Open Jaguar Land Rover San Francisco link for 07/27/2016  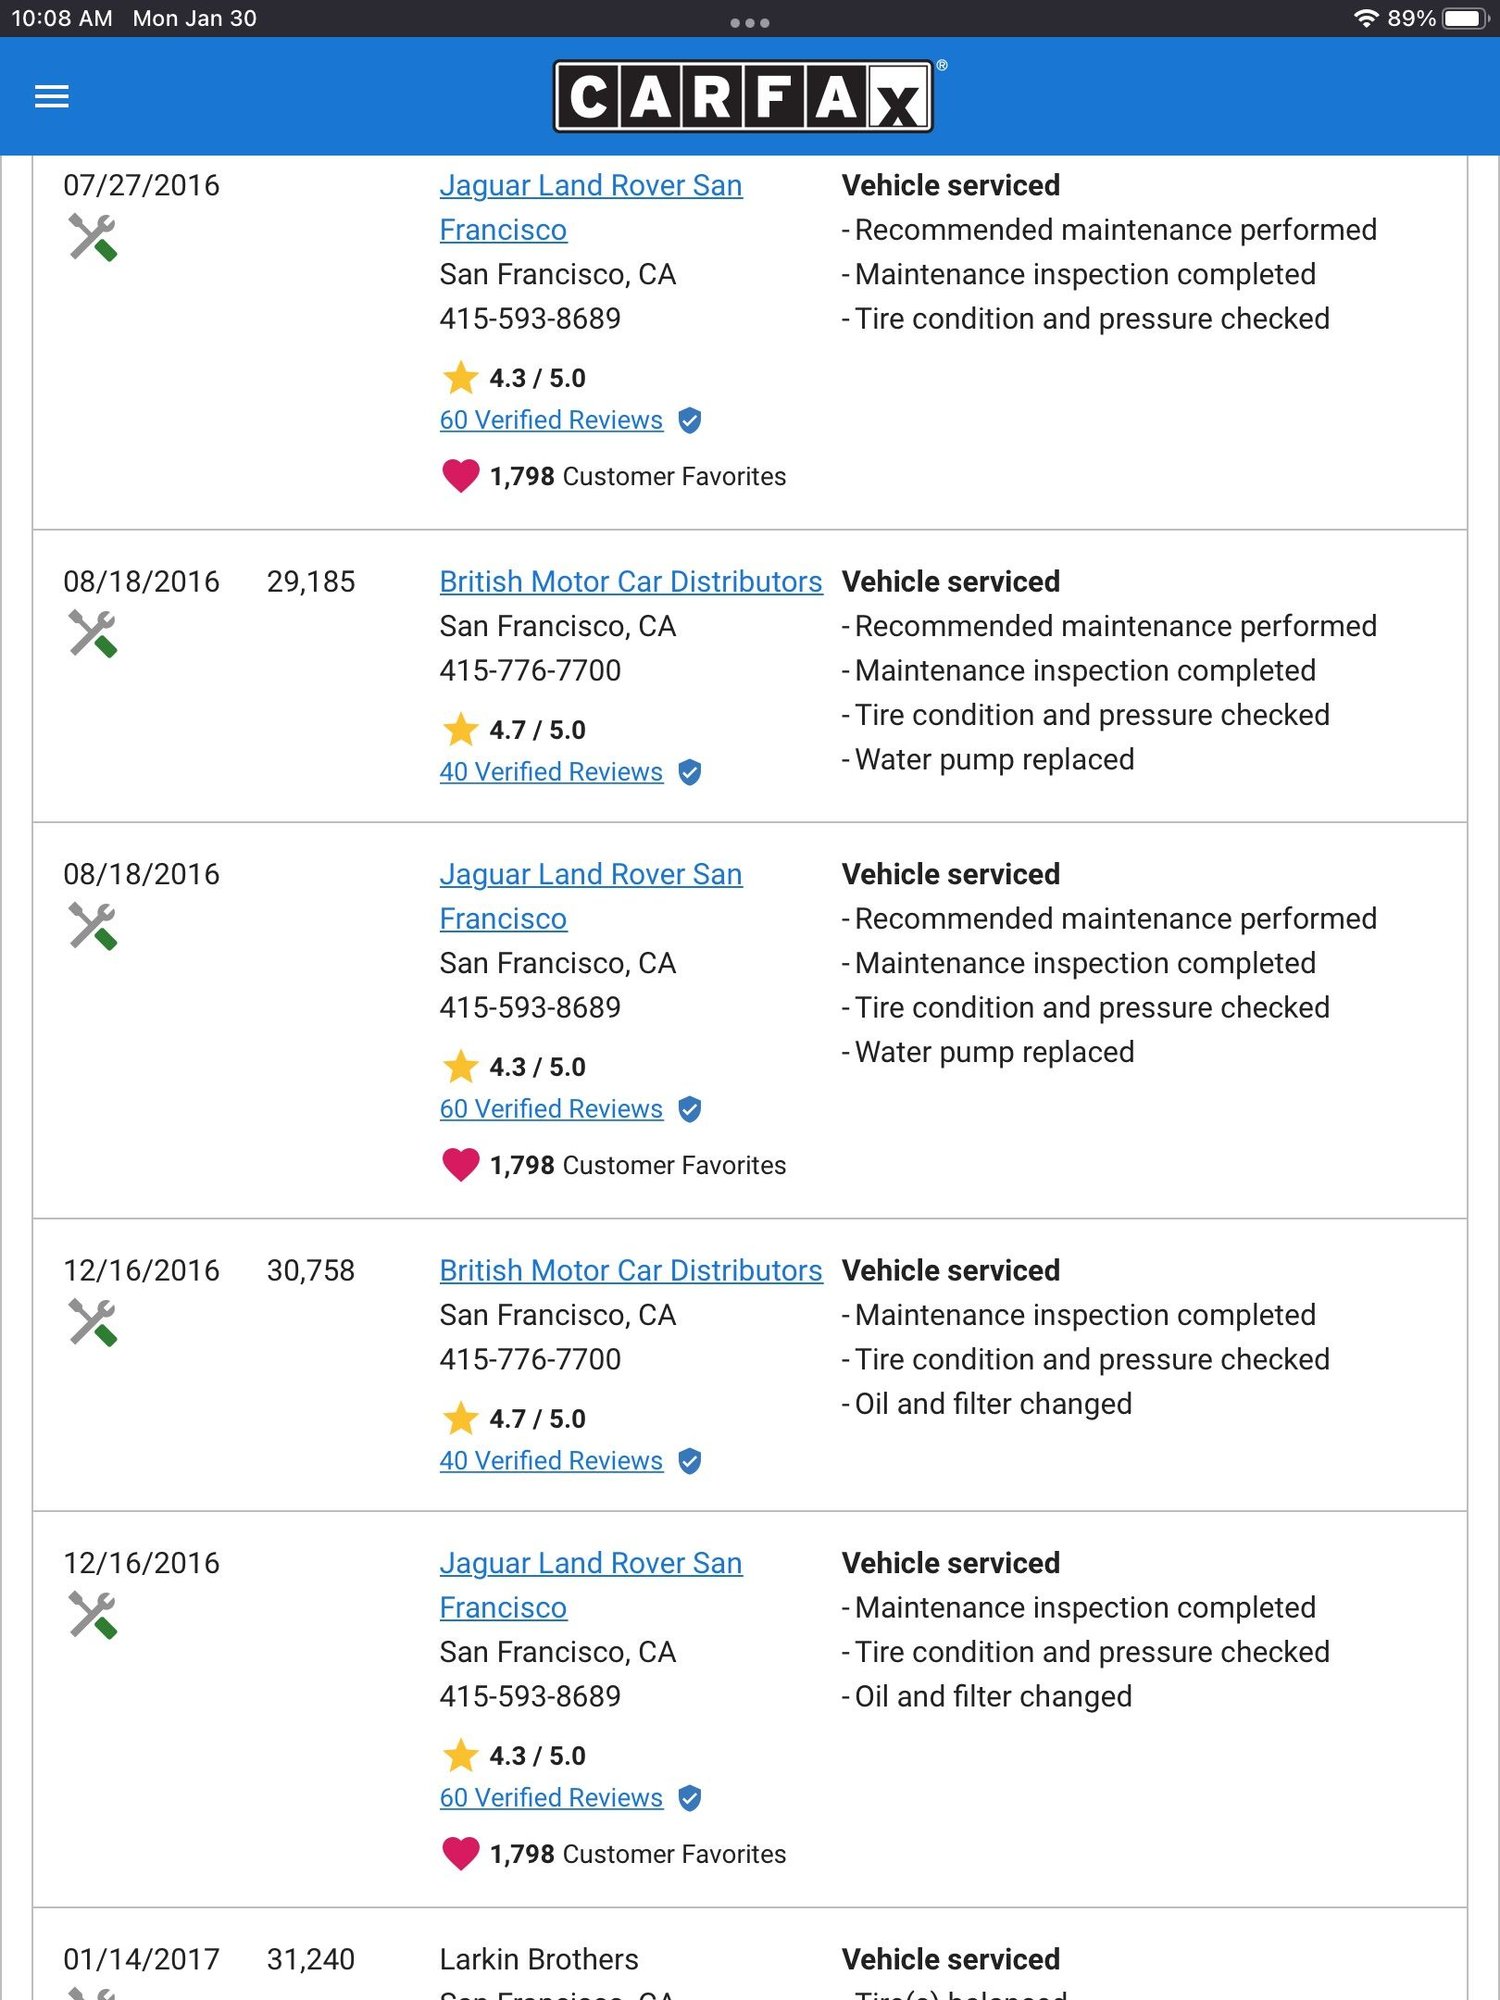tap(591, 207)
